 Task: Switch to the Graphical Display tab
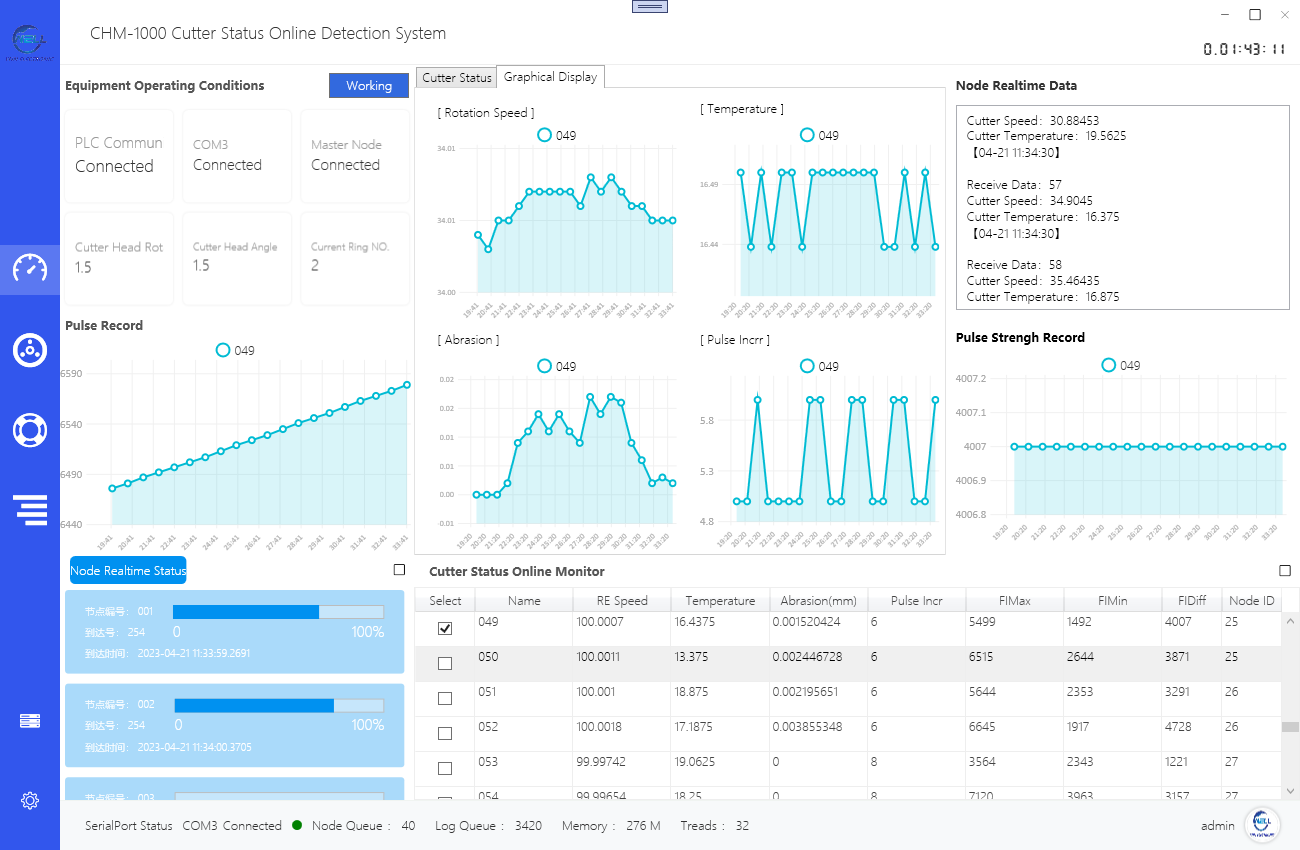pyautogui.click(x=550, y=77)
